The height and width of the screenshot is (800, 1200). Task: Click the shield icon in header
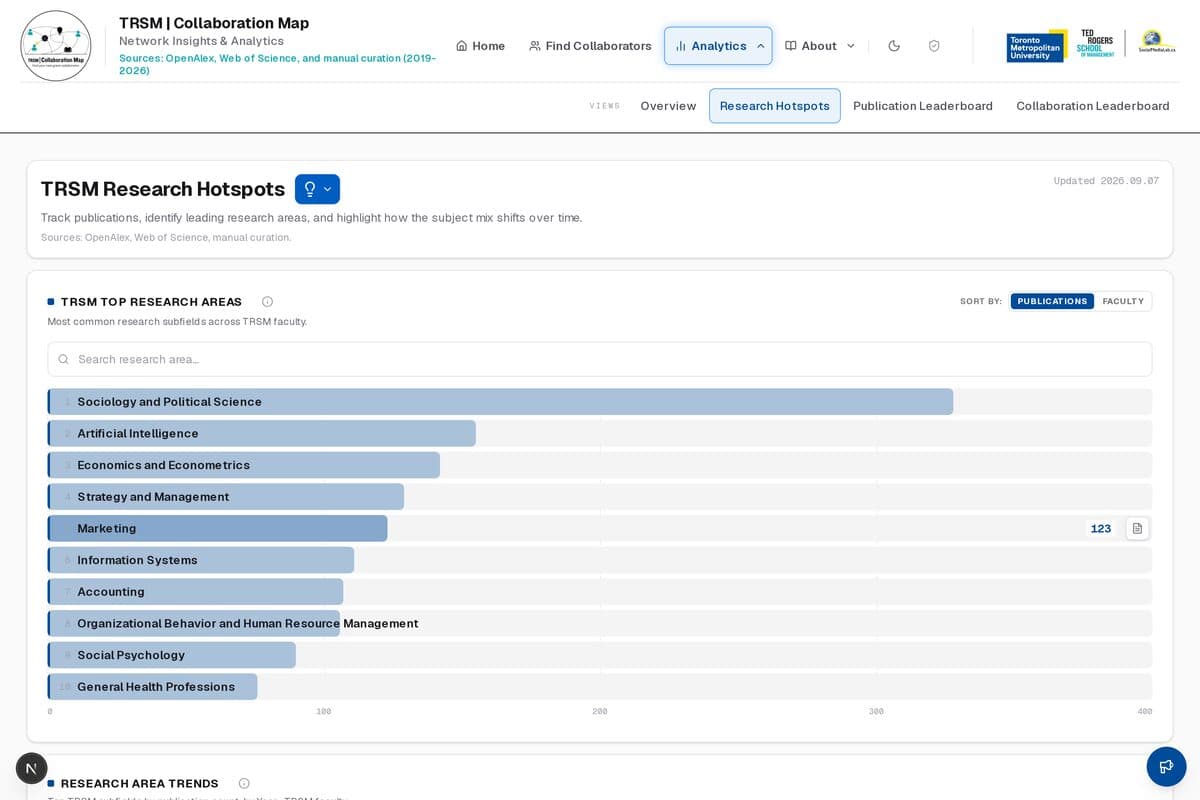click(934, 46)
